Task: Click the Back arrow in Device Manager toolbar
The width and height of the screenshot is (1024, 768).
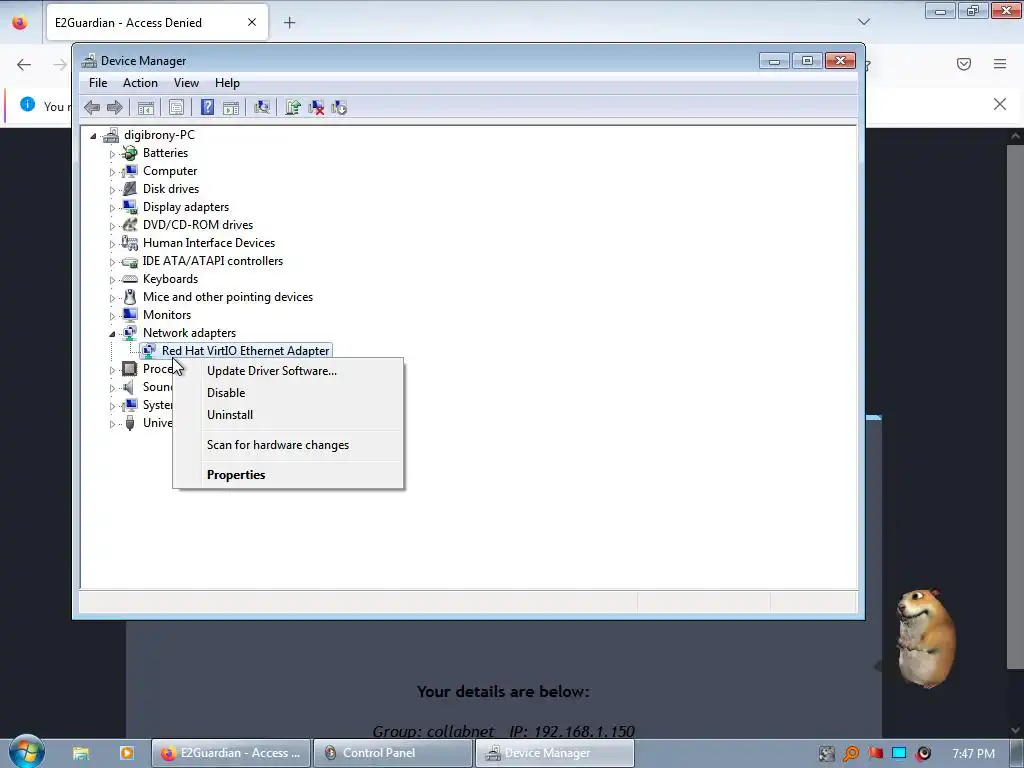Action: 92,107
